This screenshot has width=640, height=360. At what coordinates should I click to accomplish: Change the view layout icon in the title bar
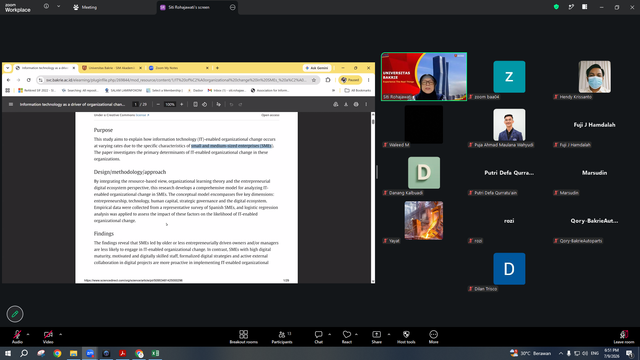(584, 7)
